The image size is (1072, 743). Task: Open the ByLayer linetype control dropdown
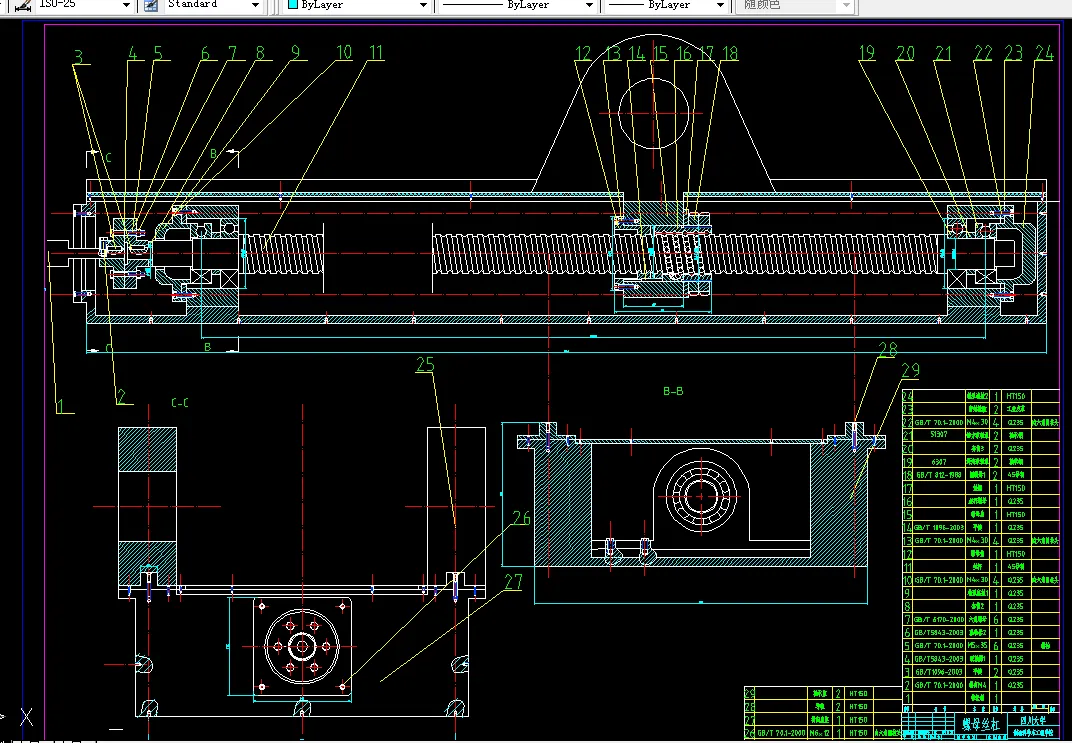(x=589, y=5)
